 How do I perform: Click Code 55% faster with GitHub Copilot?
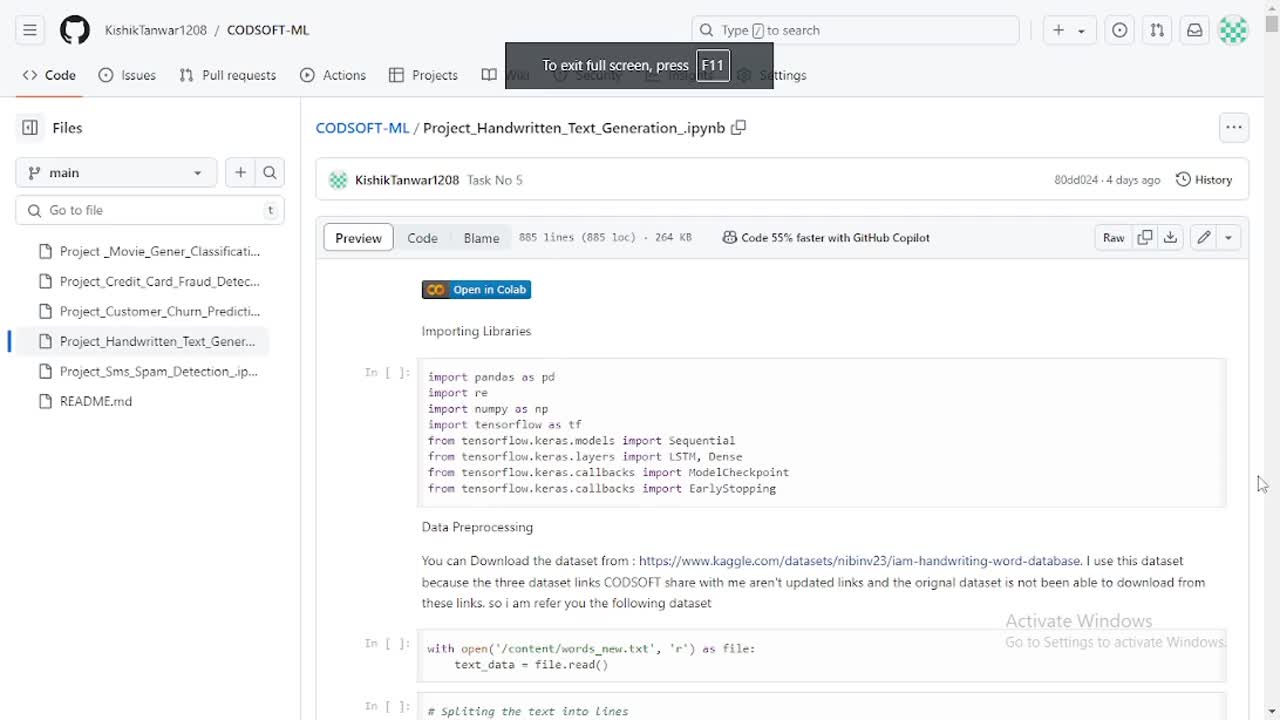(826, 238)
